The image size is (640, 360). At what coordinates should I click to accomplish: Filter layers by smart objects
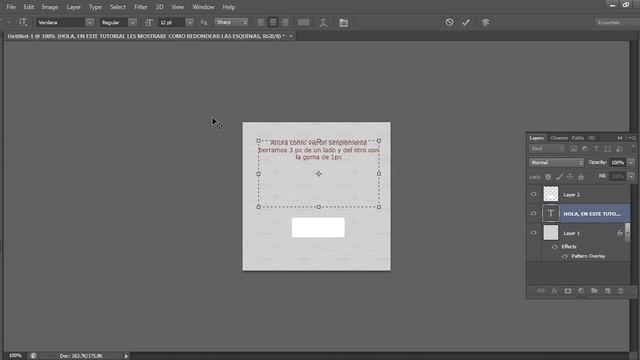[619, 149]
